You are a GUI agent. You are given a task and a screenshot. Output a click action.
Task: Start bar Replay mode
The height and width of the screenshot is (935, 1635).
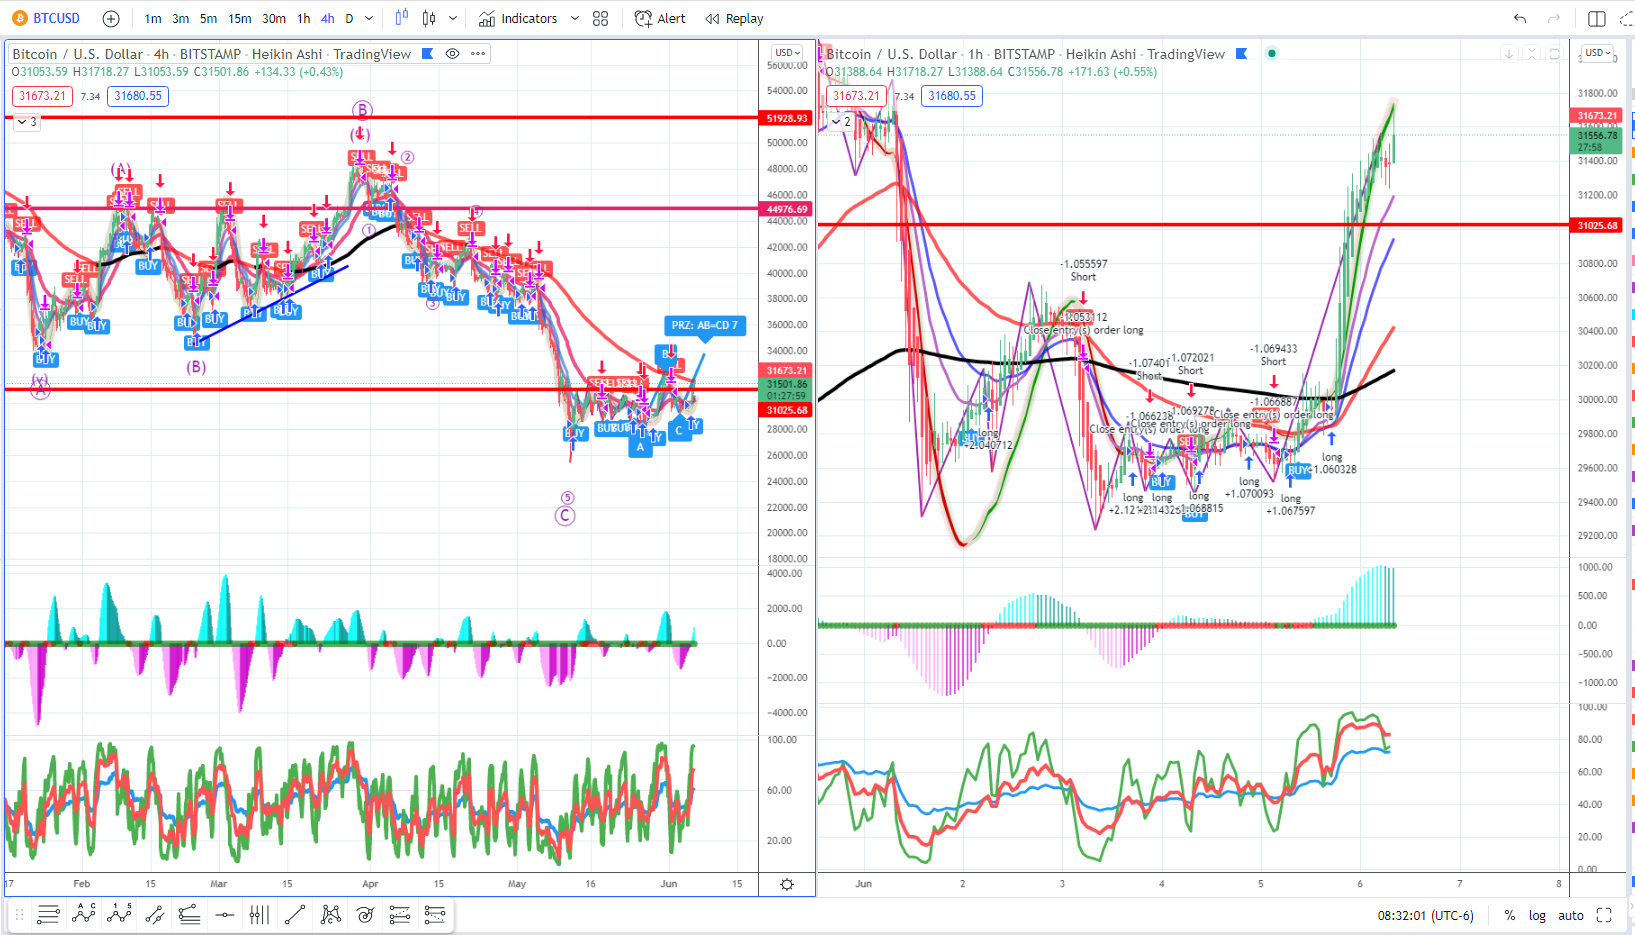pos(734,18)
